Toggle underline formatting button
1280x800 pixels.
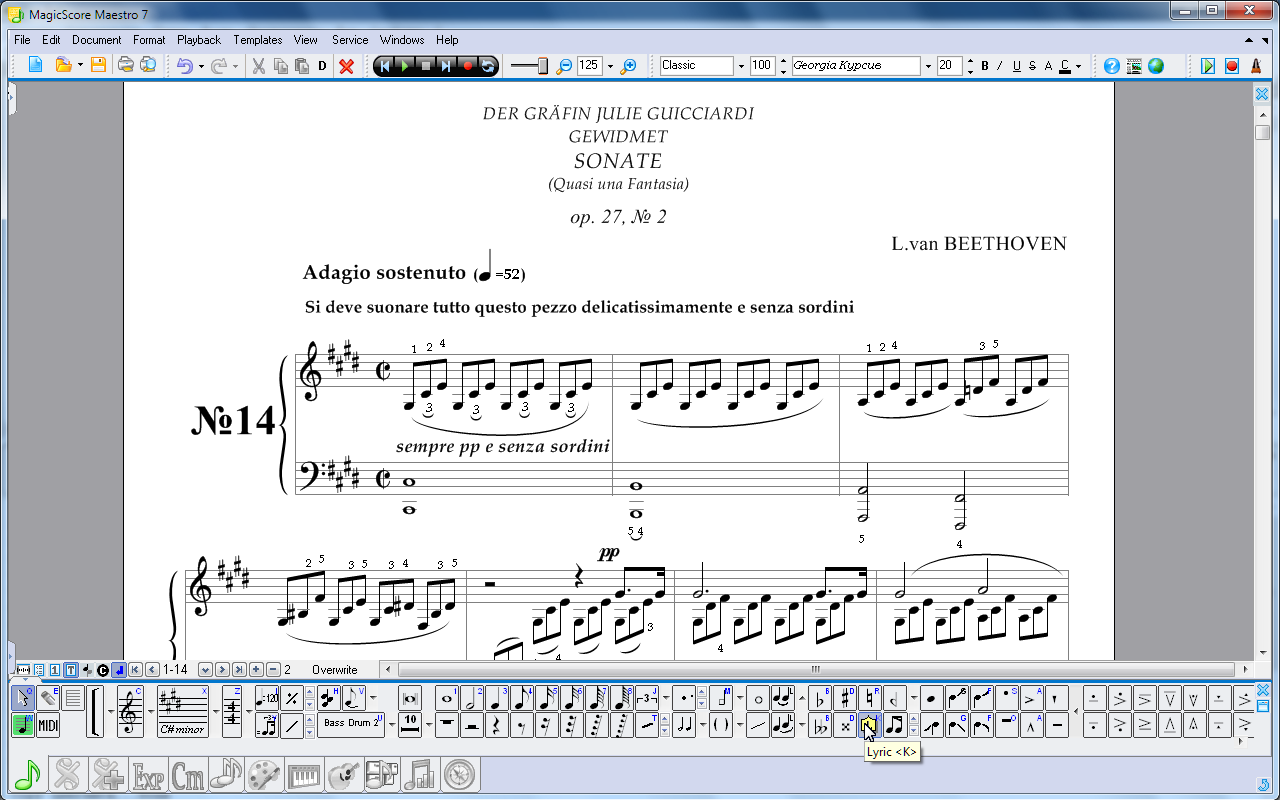(1017, 66)
